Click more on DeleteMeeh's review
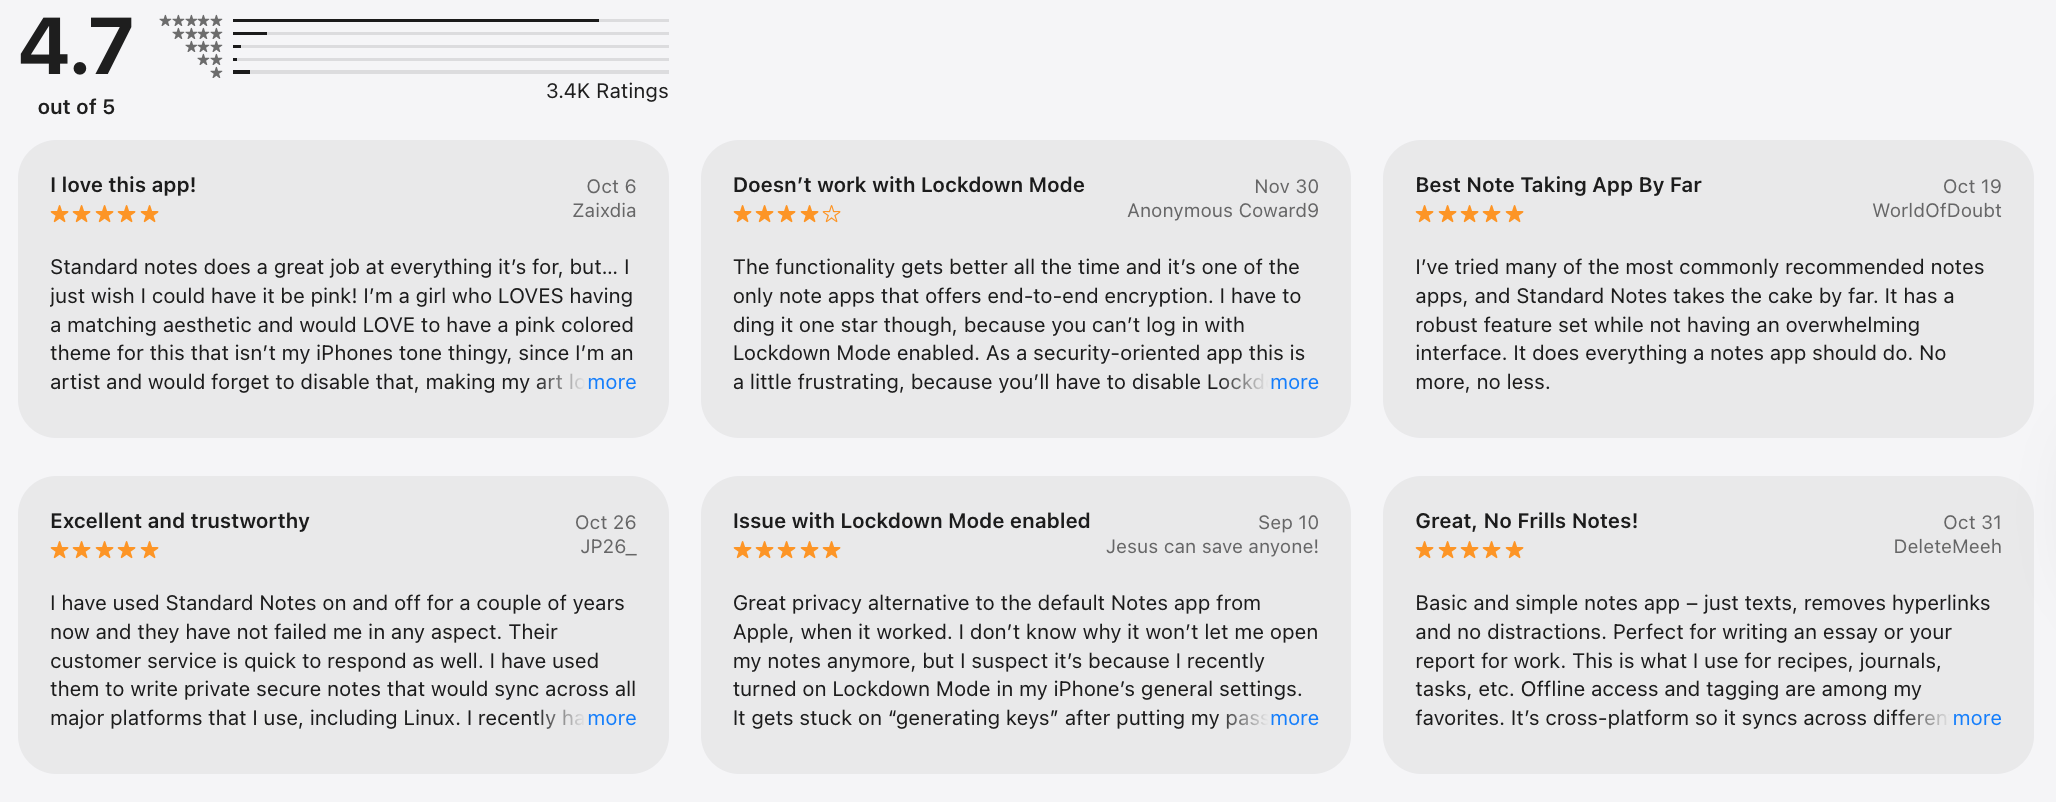 click(x=1976, y=718)
